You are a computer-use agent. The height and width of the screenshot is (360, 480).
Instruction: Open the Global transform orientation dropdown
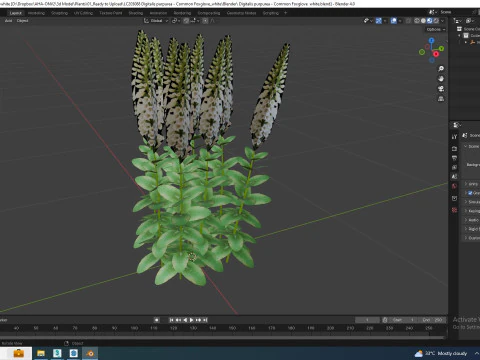(156, 21)
